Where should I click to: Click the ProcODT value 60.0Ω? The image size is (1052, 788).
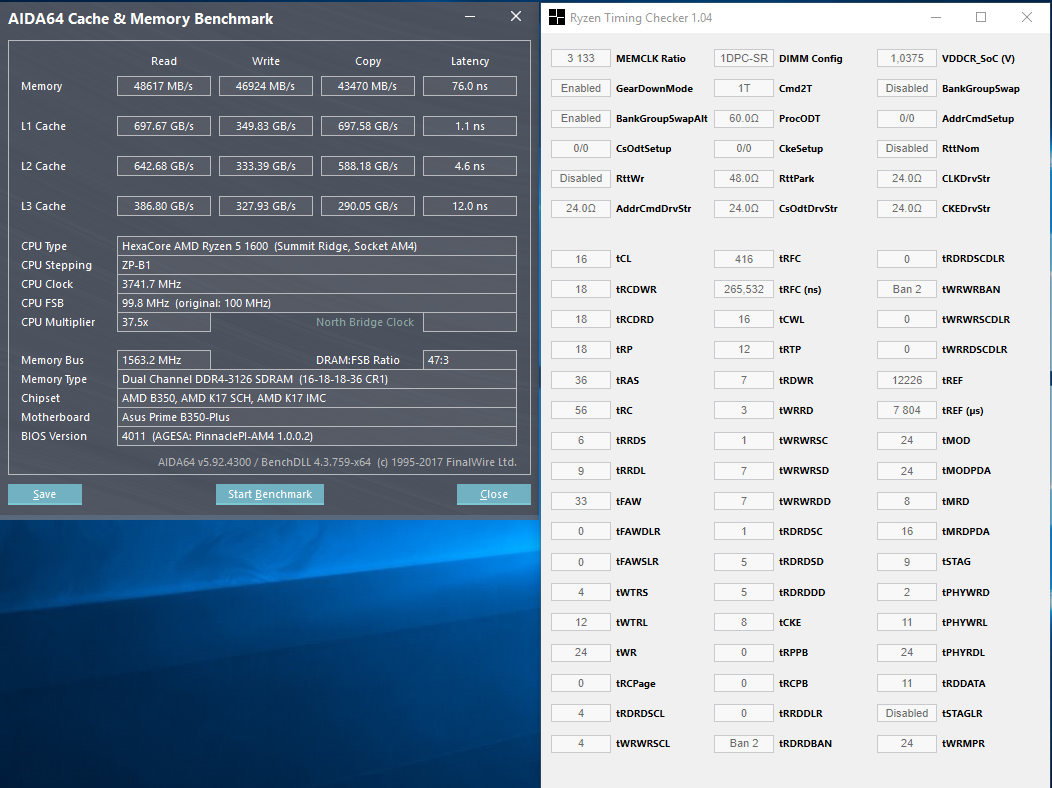click(x=743, y=119)
